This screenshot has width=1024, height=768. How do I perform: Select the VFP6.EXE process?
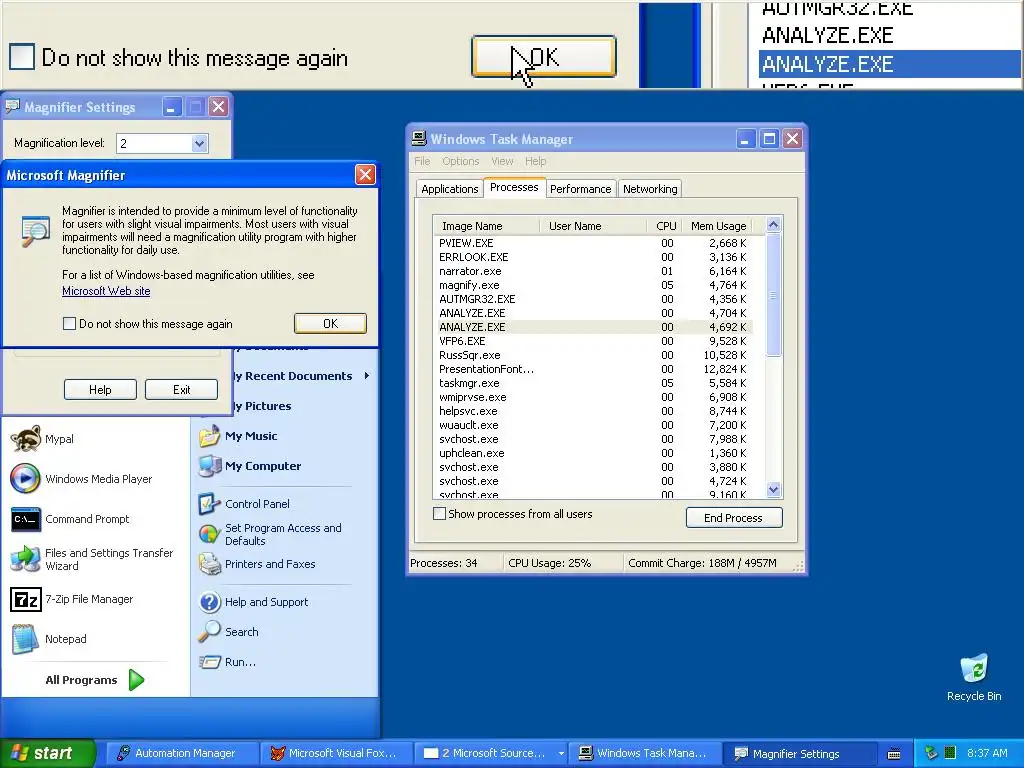coord(593,341)
